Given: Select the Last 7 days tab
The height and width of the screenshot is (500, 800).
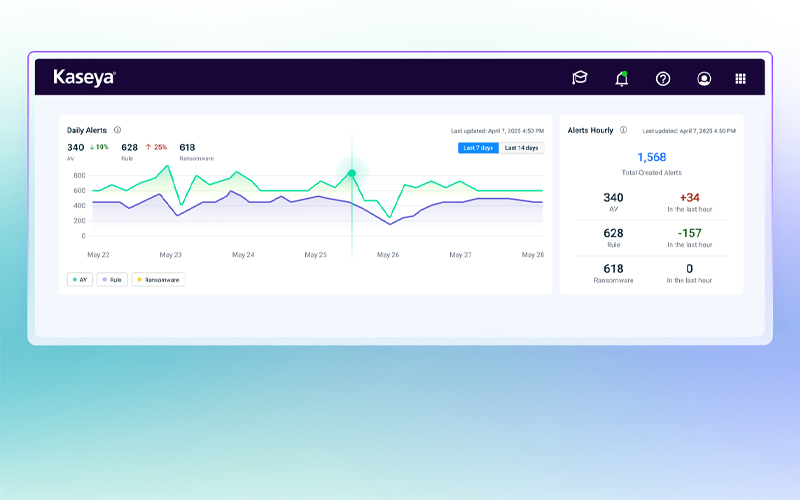Looking at the screenshot, I should [478, 148].
